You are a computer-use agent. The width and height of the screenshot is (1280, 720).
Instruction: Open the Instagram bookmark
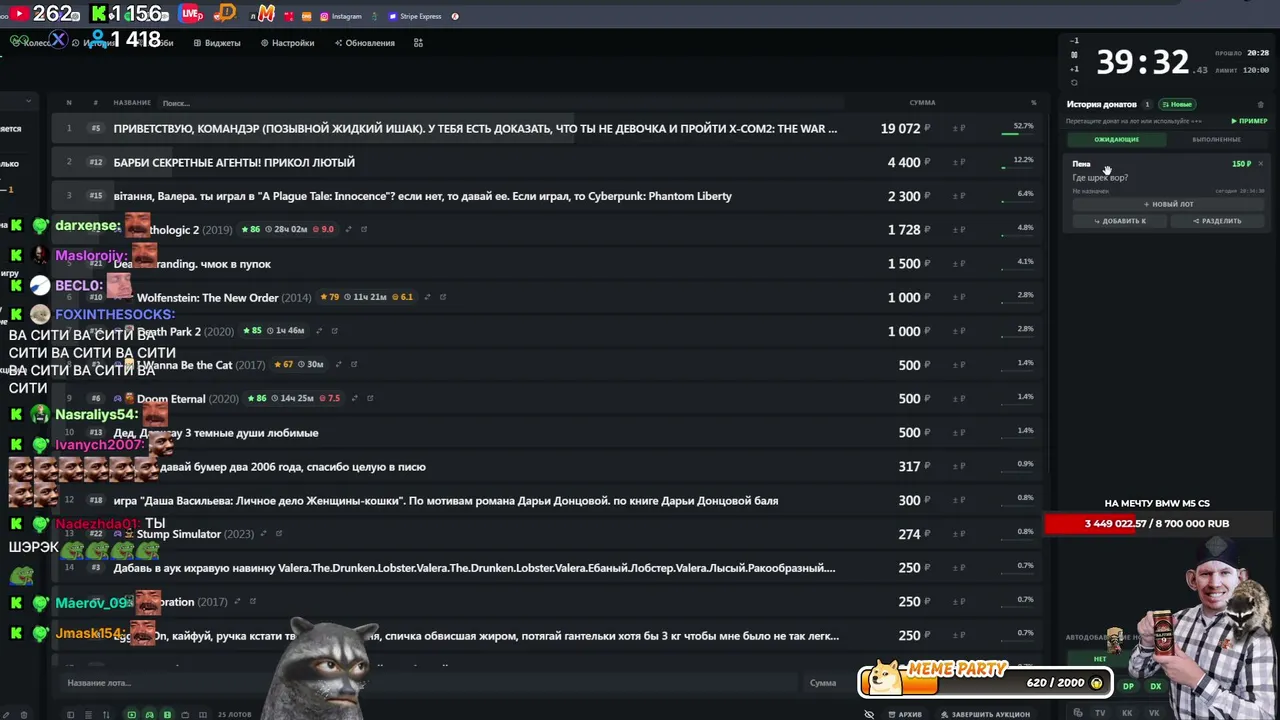click(341, 16)
